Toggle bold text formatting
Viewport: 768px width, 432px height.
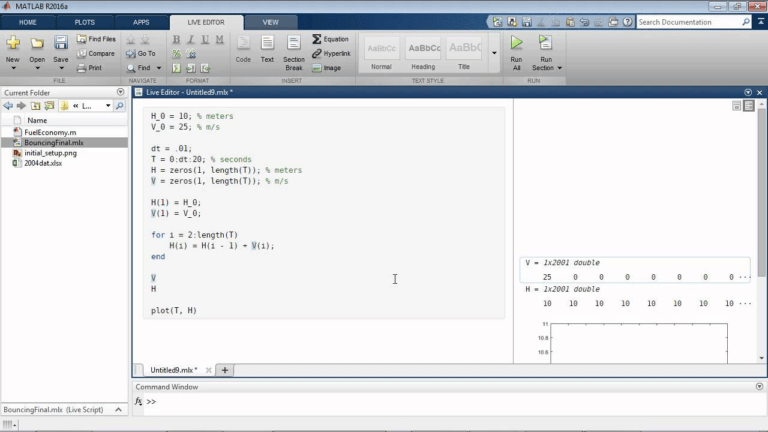point(177,39)
